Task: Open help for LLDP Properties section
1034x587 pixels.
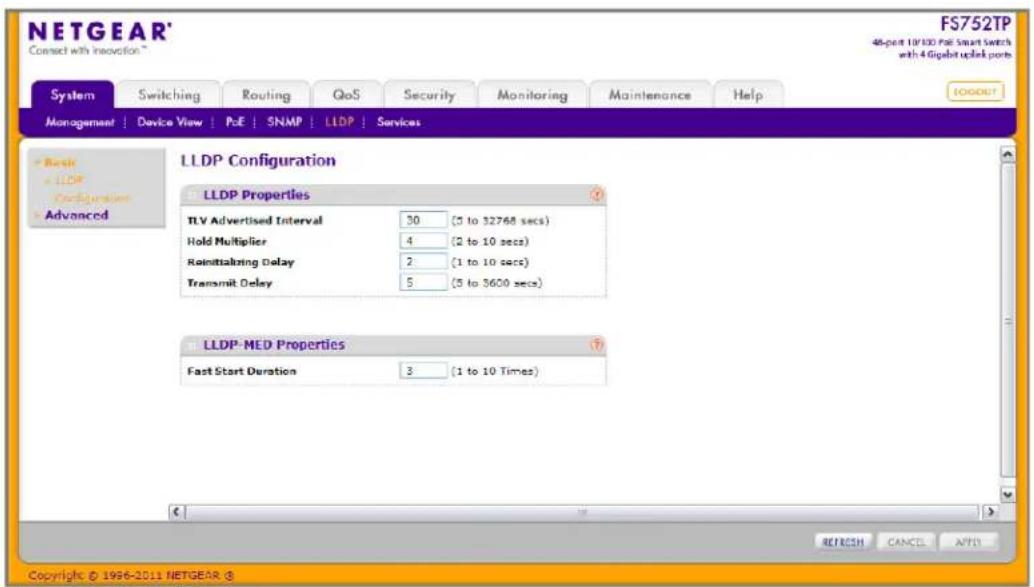Action: 596,195
